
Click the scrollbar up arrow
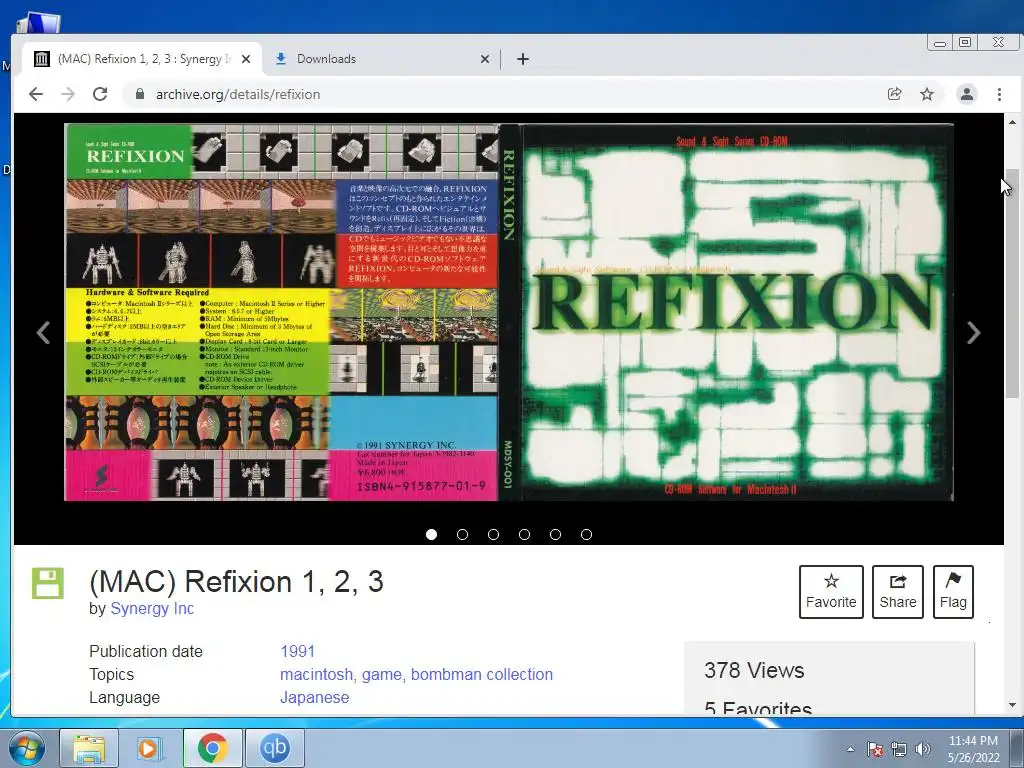click(x=1012, y=122)
